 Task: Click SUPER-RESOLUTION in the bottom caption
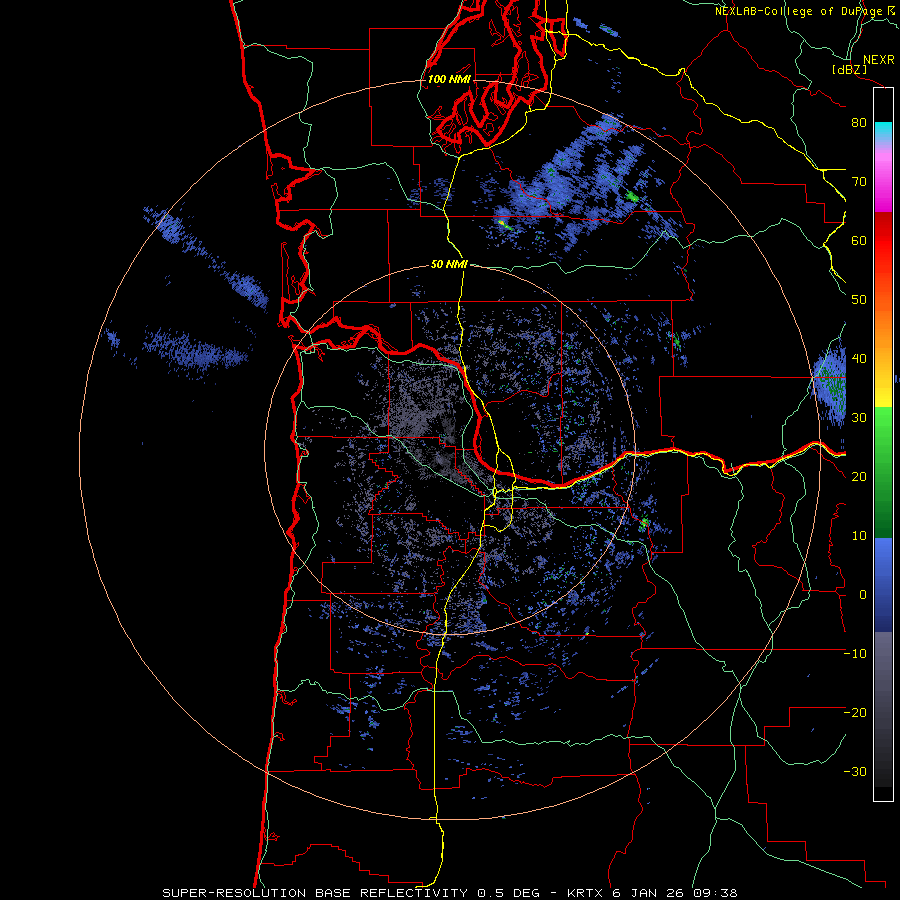coord(234,893)
